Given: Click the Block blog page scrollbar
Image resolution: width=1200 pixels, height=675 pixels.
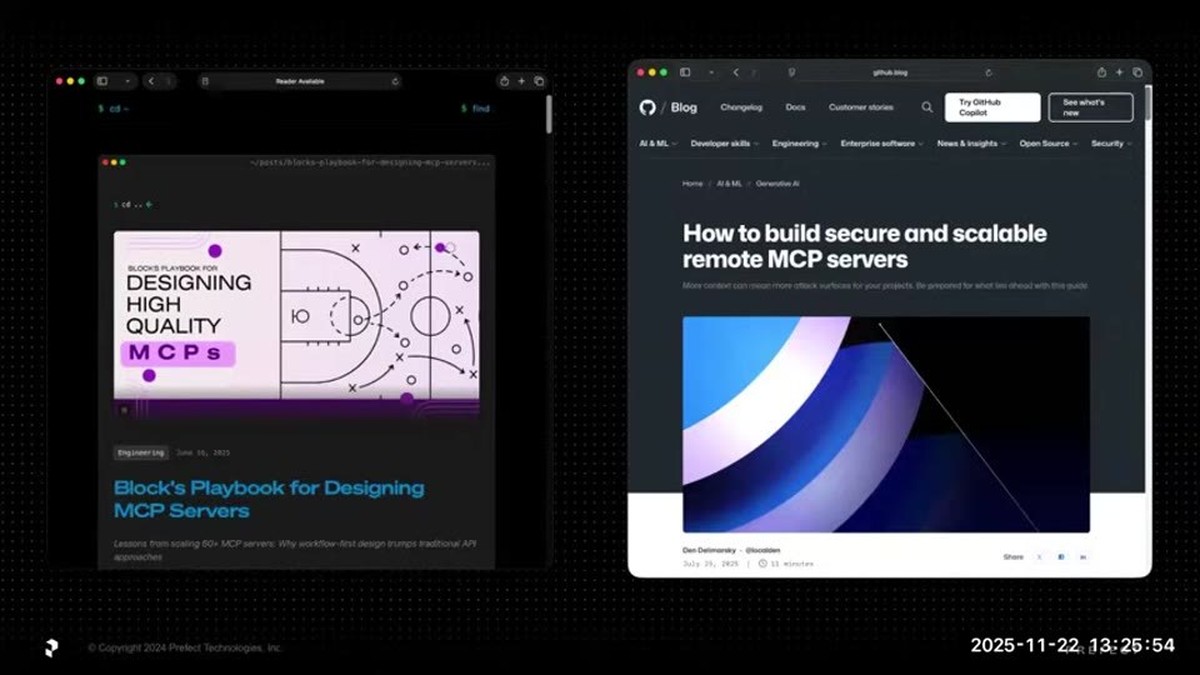Looking at the screenshot, I should pyautogui.click(x=548, y=114).
